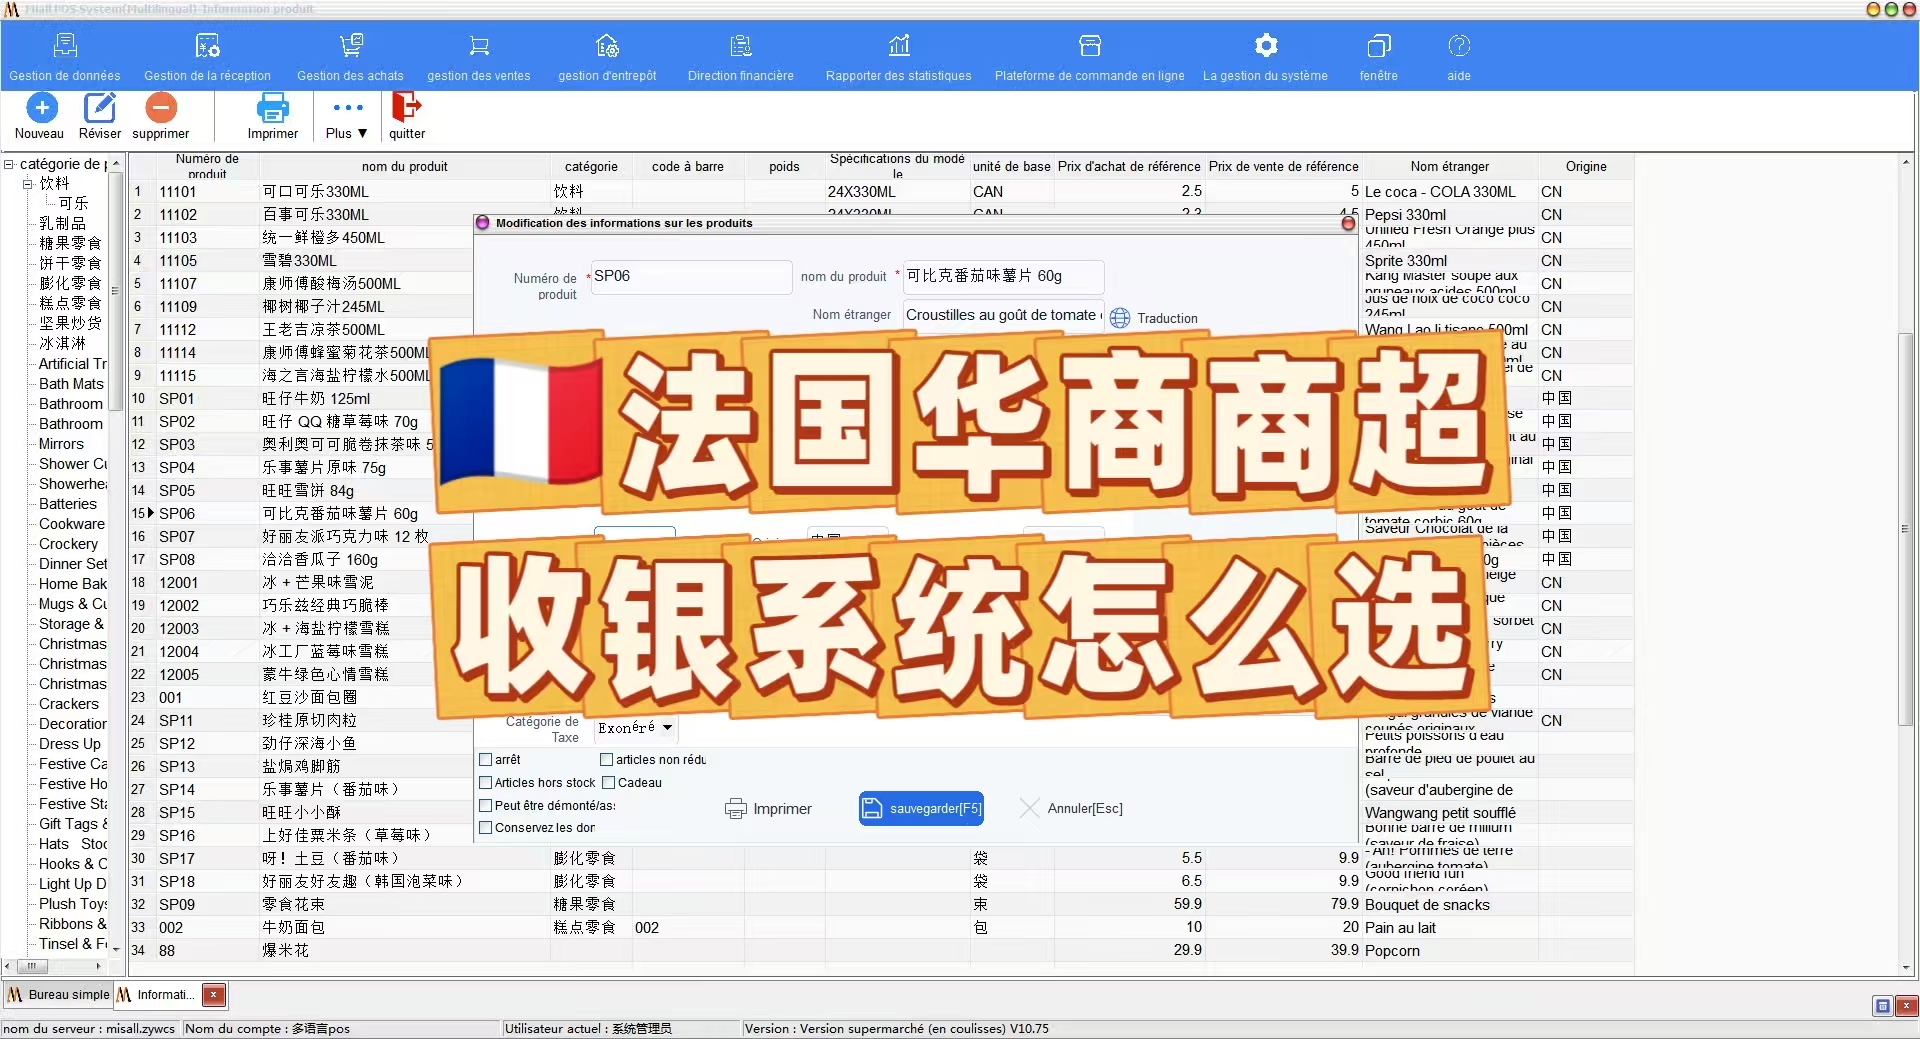Collapse the 饮料 tree node
The width and height of the screenshot is (1920, 1039).
pyautogui.click(x=29, y=184)
